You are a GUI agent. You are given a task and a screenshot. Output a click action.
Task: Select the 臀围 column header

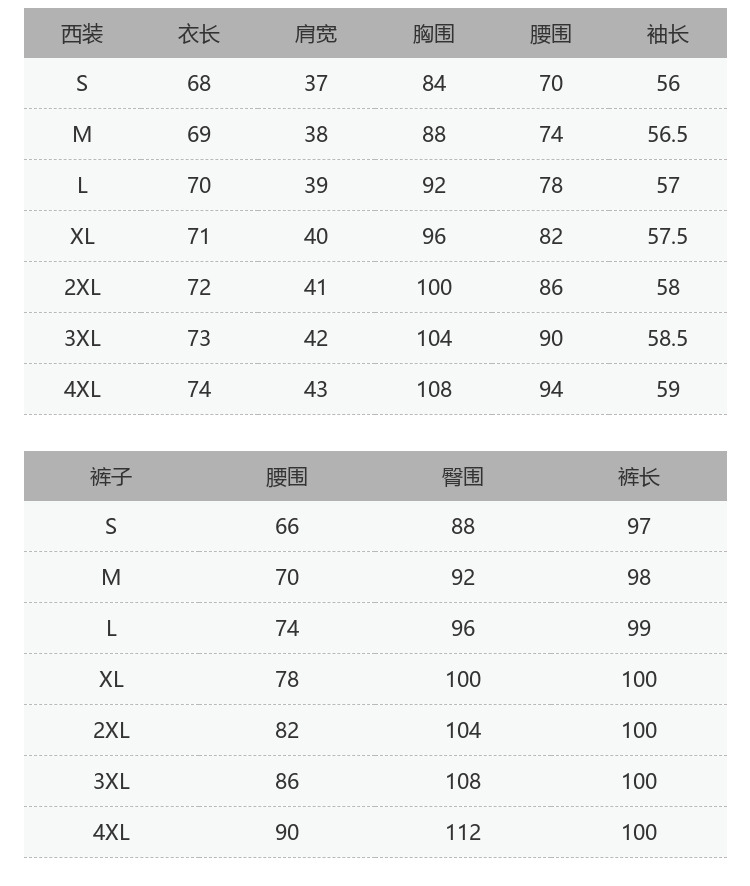(463, 477)
